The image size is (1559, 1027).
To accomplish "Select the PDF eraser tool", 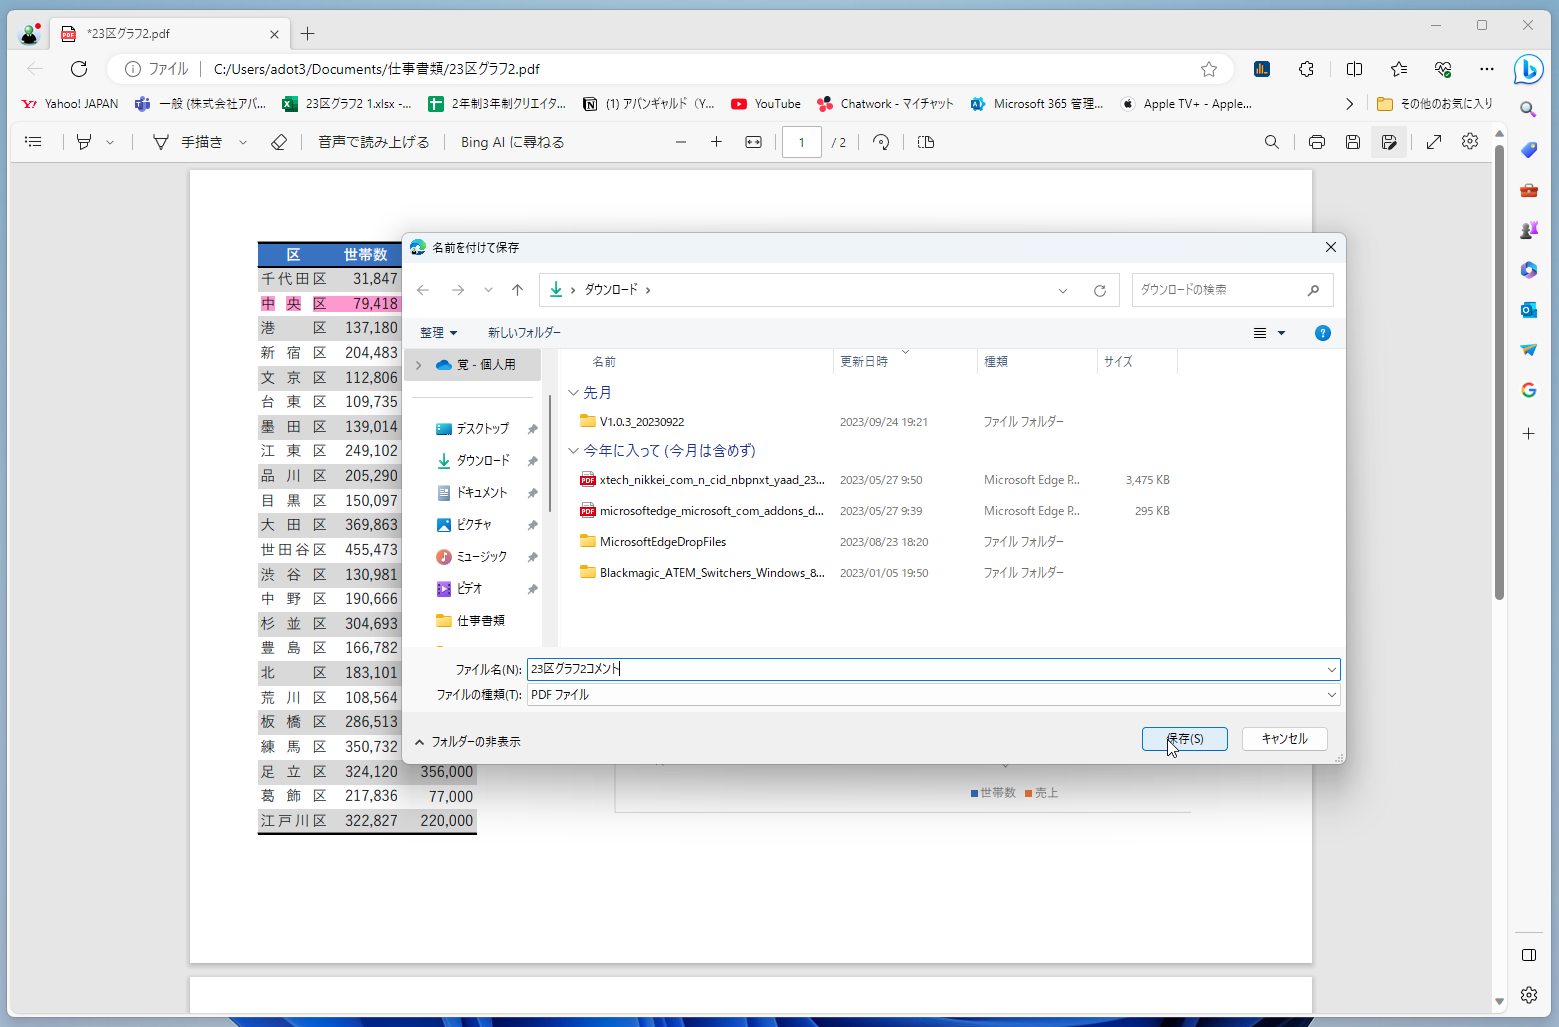I will coord(279,142).
